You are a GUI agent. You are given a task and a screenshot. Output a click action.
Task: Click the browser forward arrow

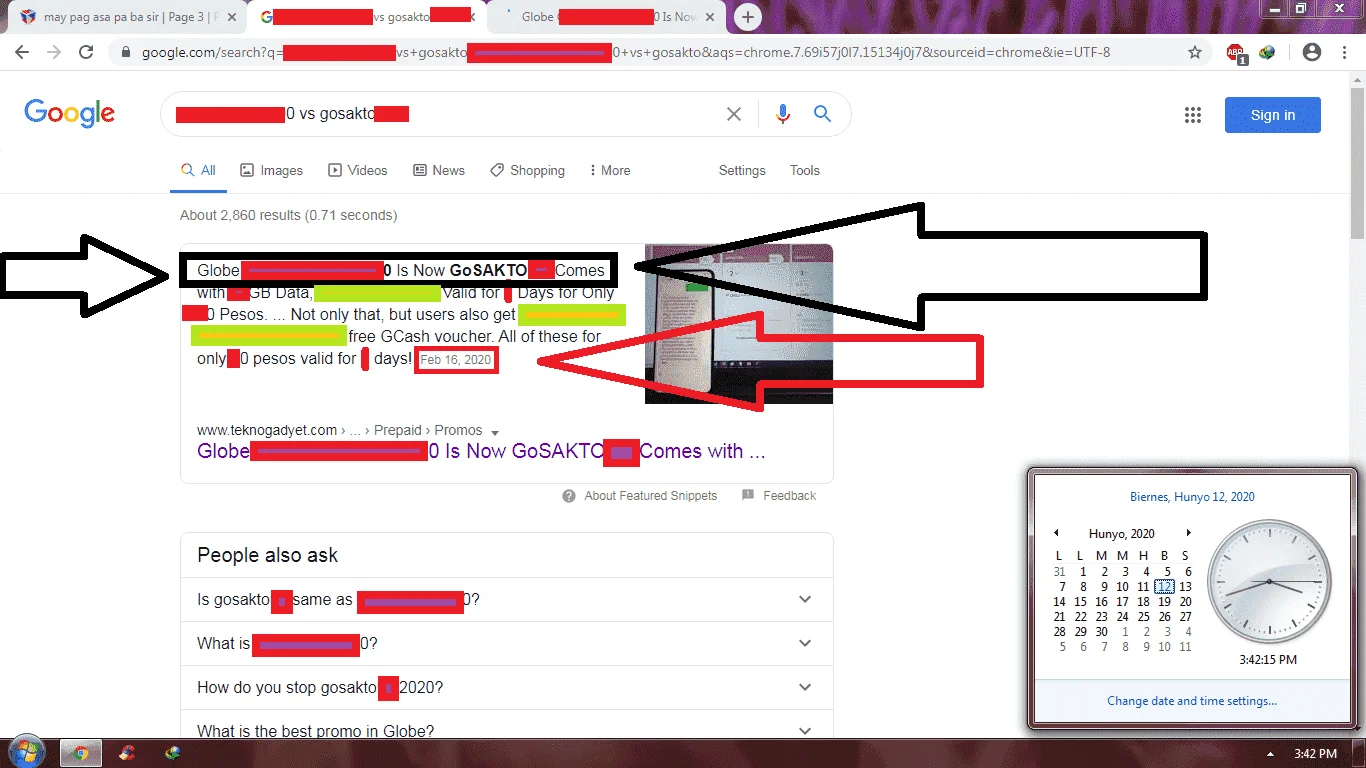coord(54,52)
